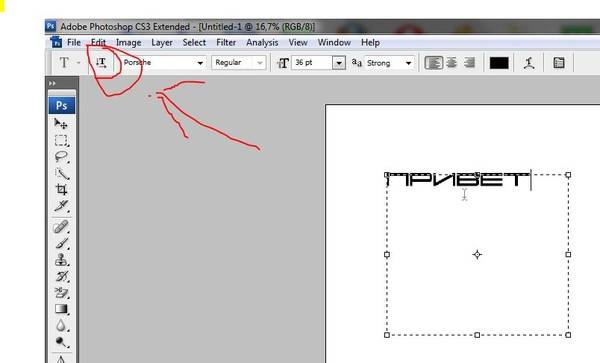Click the Photoshop icon in menu bar
The width and height of the screenshot is (600, 363).
tap(56, 42)
